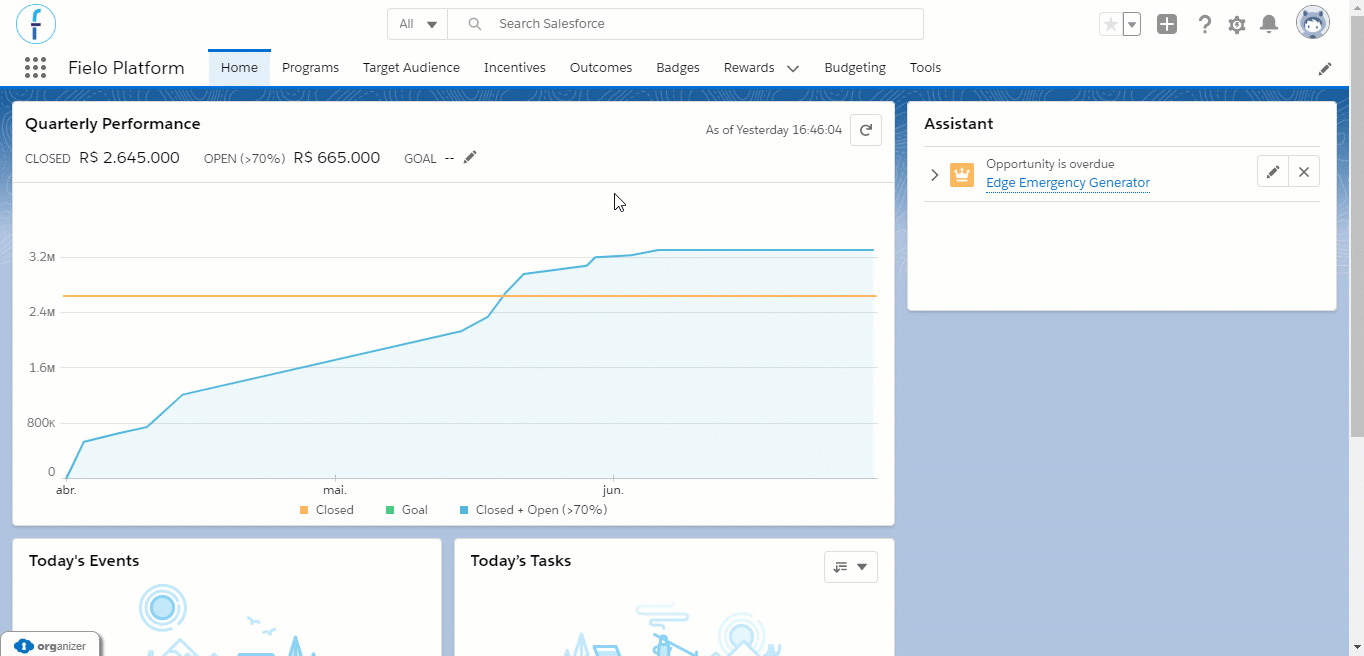Expand the Rewards tab dropdown arrow
This screenshot has height=656, width=1364.
pyautogui.click(x=793, y=68)
